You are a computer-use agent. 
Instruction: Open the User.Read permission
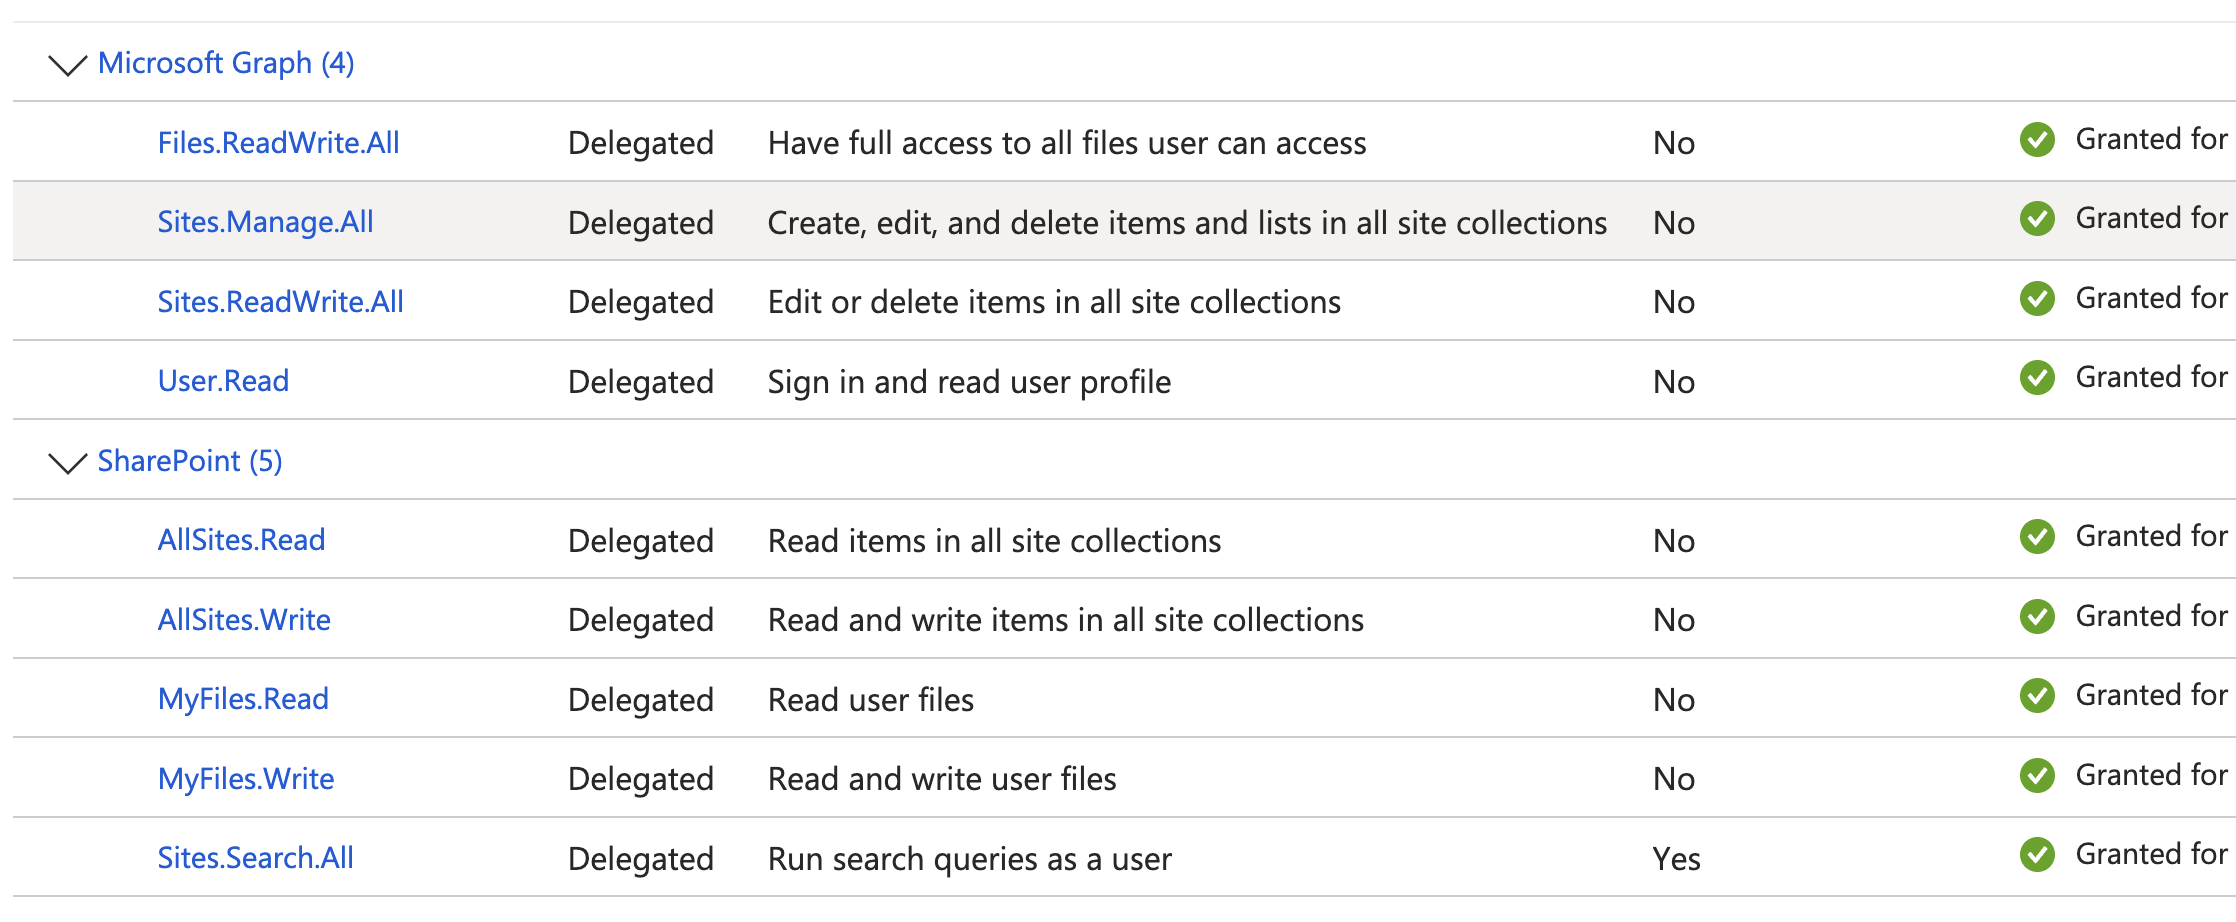tap(223, 380)
